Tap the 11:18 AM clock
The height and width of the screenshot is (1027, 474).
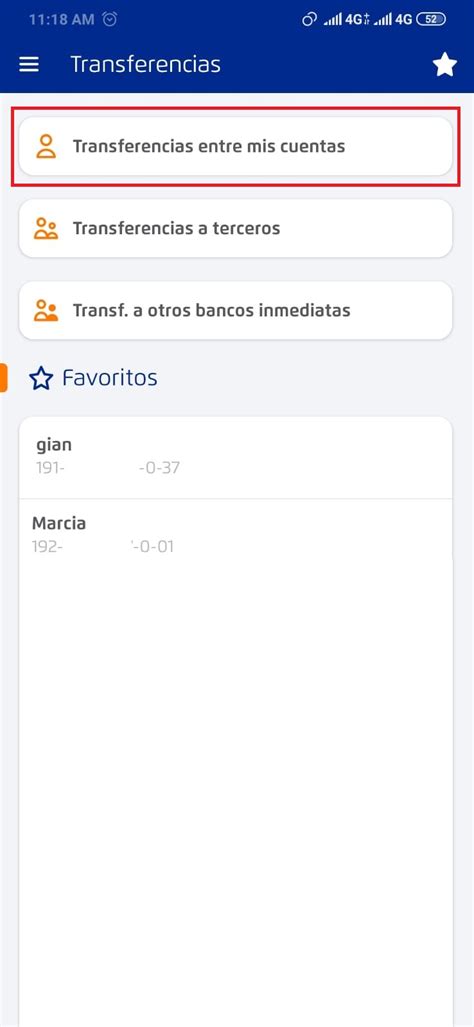click(x=62, y=20)
